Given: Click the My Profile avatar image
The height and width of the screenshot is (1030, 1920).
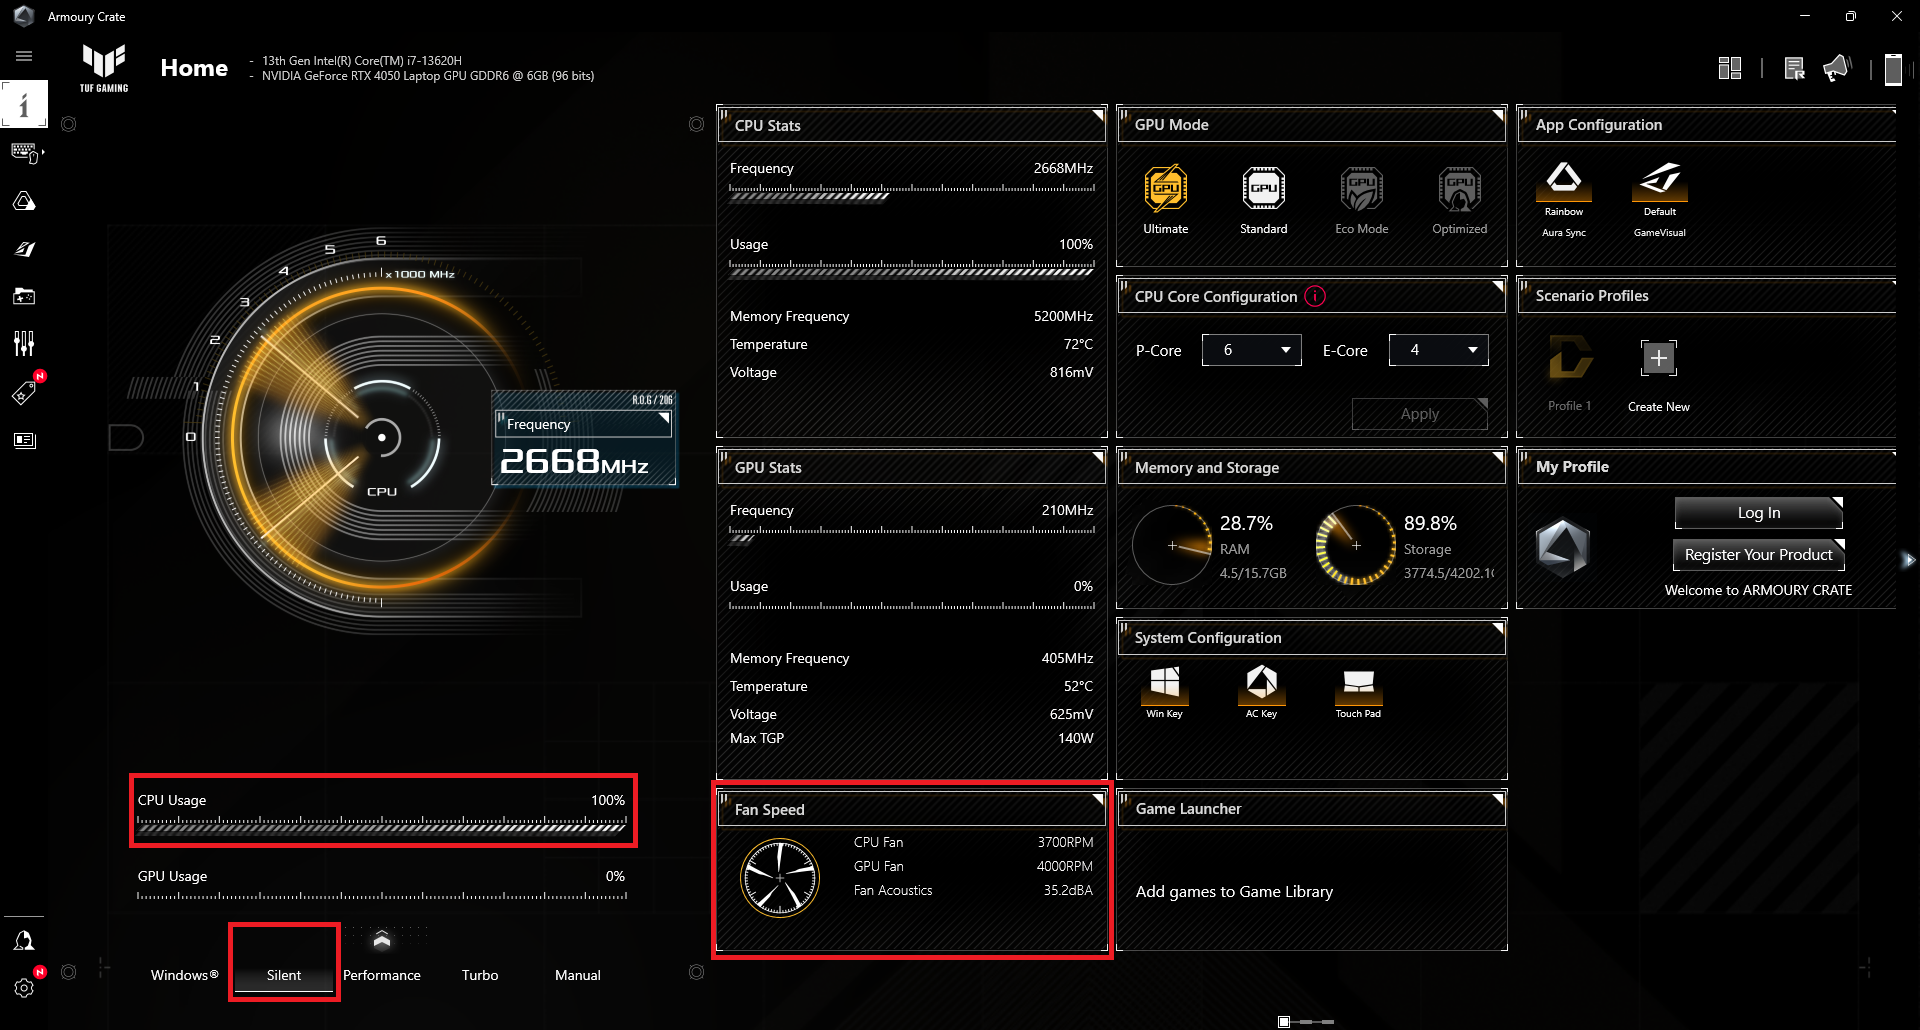Looking at the screenshot, I should tap(1563, 548).
